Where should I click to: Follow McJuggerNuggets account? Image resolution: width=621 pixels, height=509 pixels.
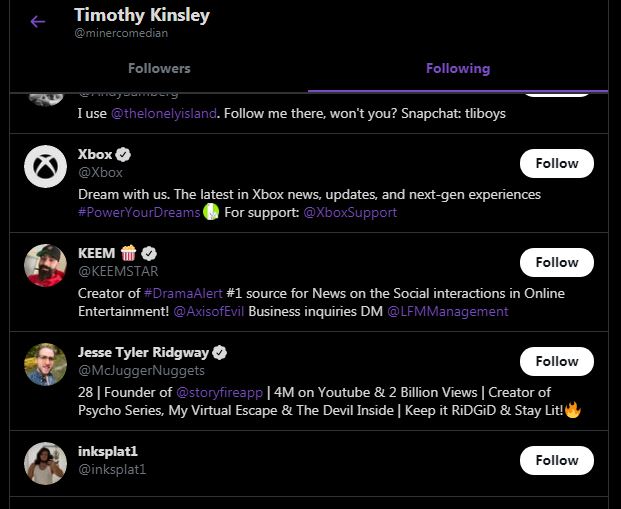tap(557, 362)
